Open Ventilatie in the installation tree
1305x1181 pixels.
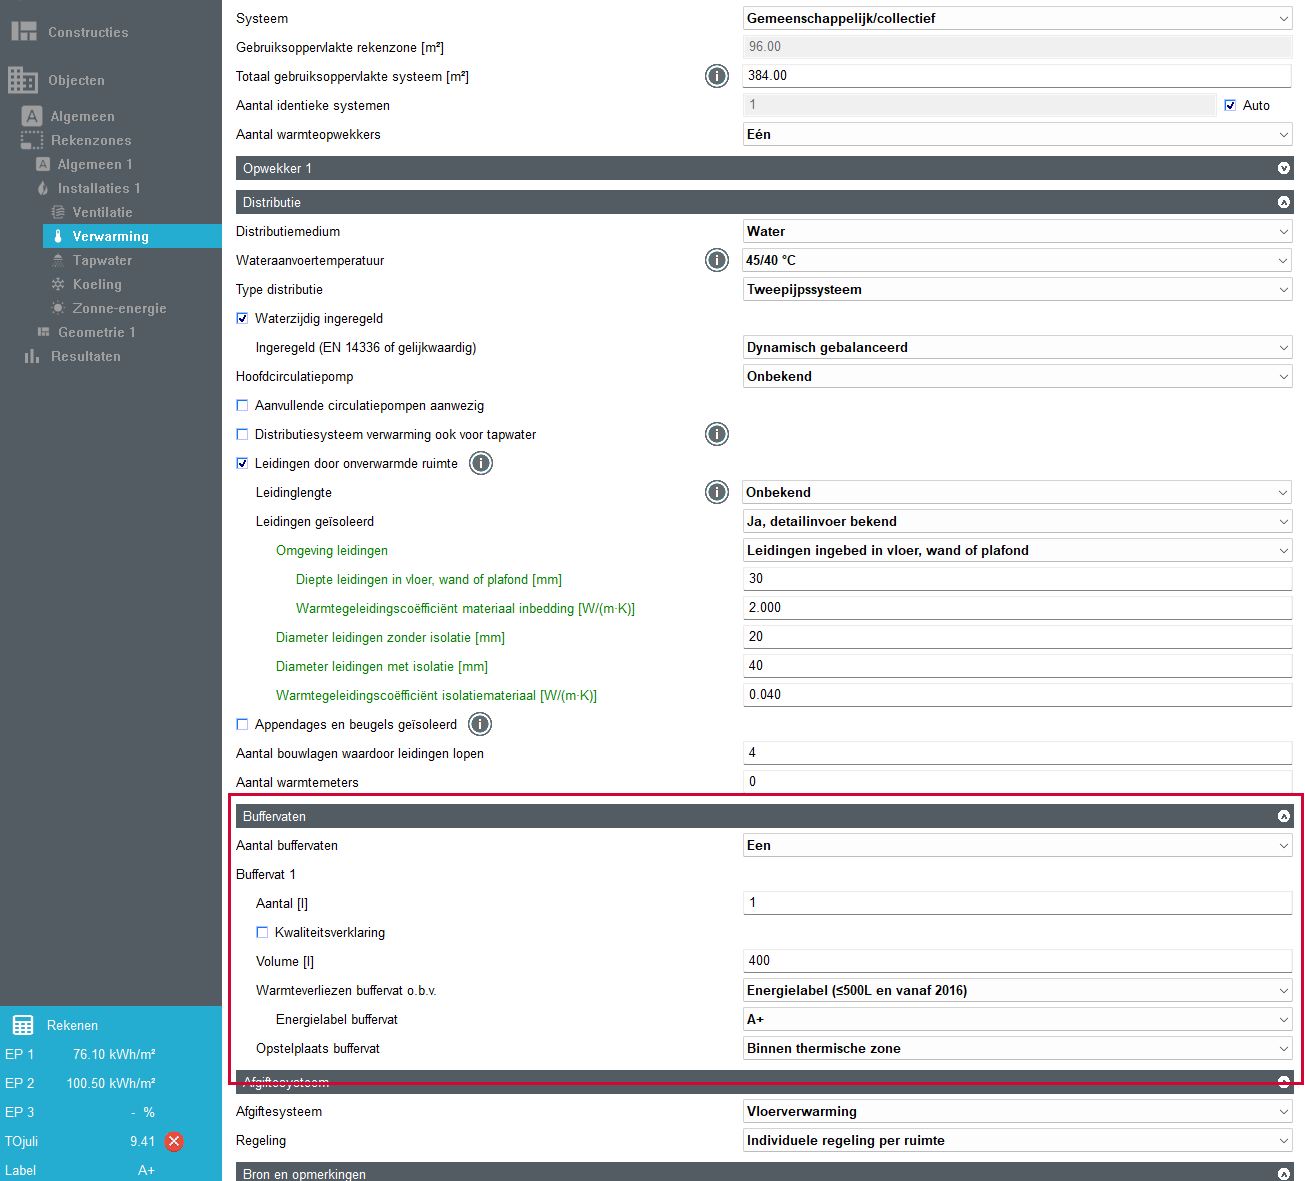102,212
